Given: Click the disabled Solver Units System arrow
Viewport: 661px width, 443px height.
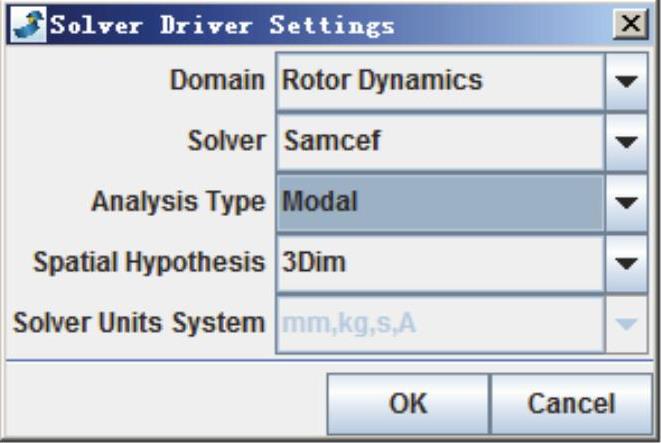Looking at the screenshot, I should point(627,324).
